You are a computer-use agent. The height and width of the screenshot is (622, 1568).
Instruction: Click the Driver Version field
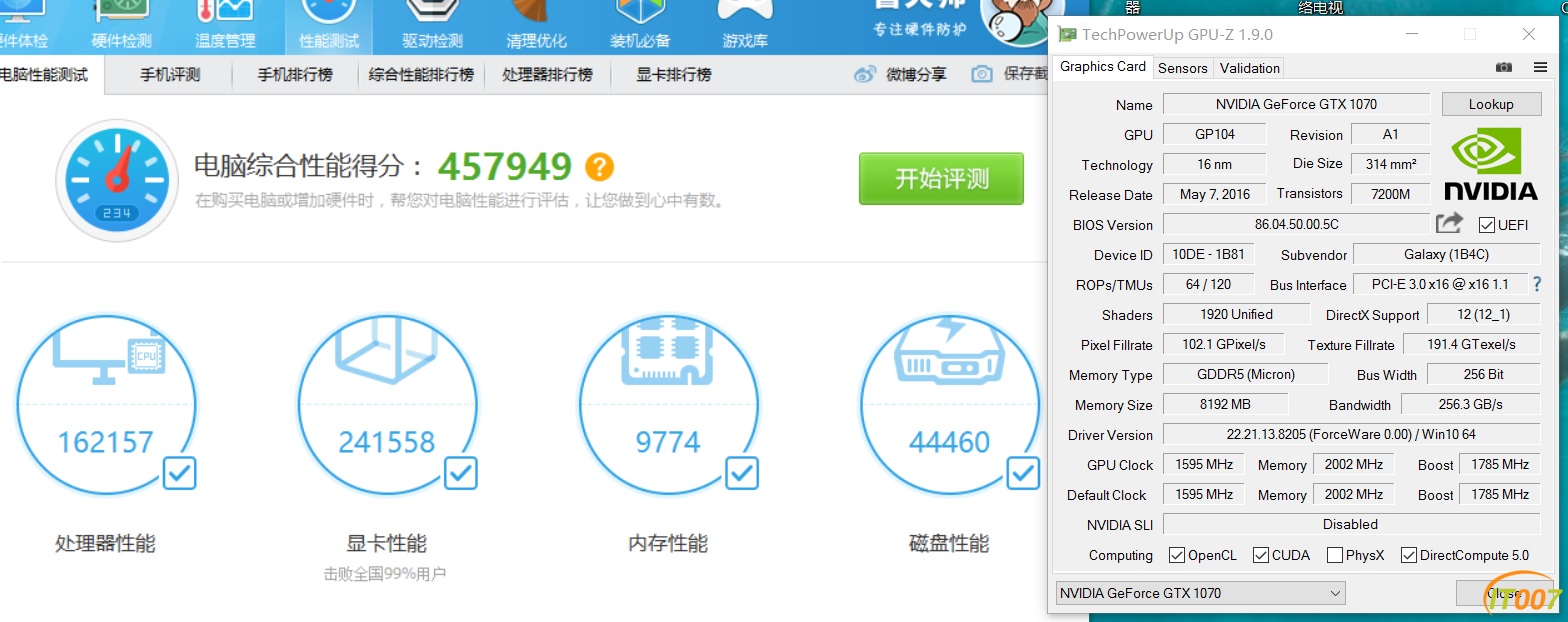click(1351, 434)
